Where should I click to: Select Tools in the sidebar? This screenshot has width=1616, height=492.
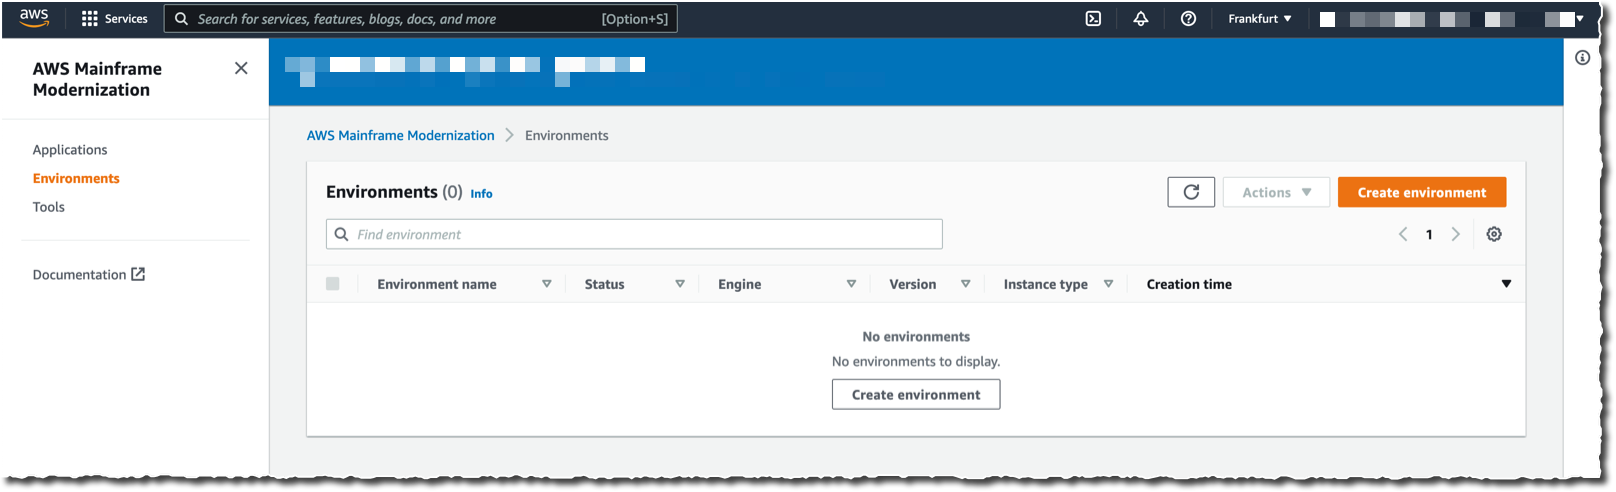point(48,207)
